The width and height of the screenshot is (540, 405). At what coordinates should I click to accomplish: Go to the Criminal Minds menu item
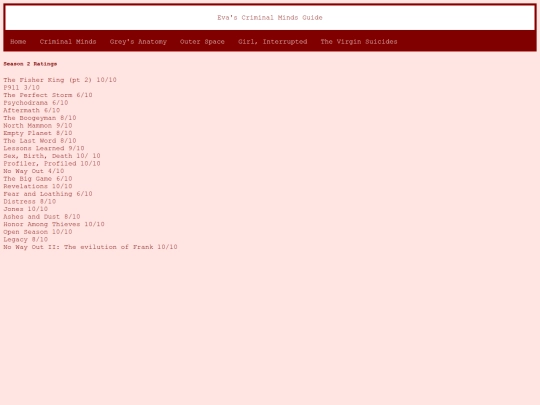pos(68,42)
